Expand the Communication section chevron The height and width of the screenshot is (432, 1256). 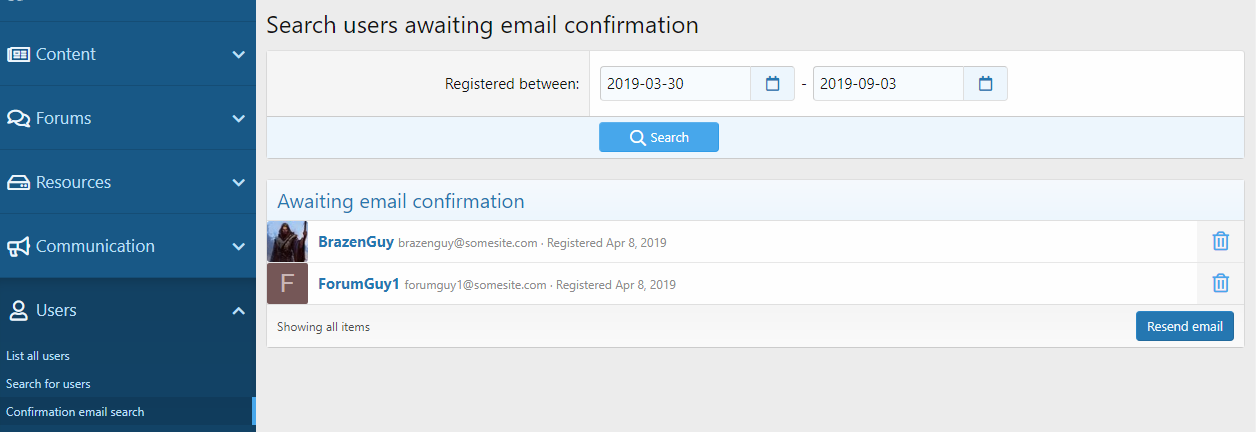tap(238, 246)
